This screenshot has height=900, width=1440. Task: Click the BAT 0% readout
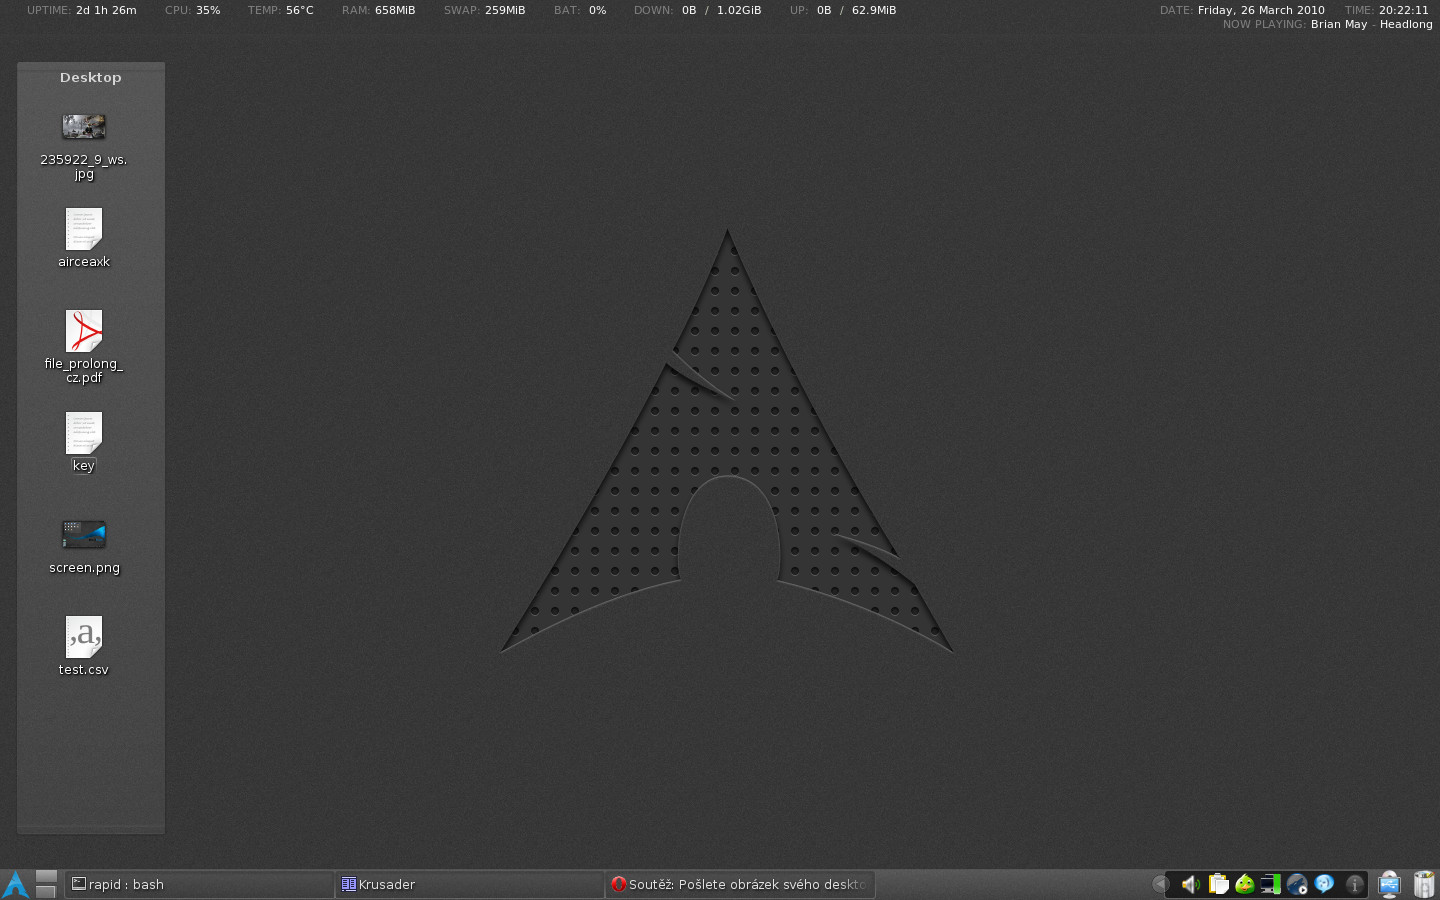[x=580, y=10]
